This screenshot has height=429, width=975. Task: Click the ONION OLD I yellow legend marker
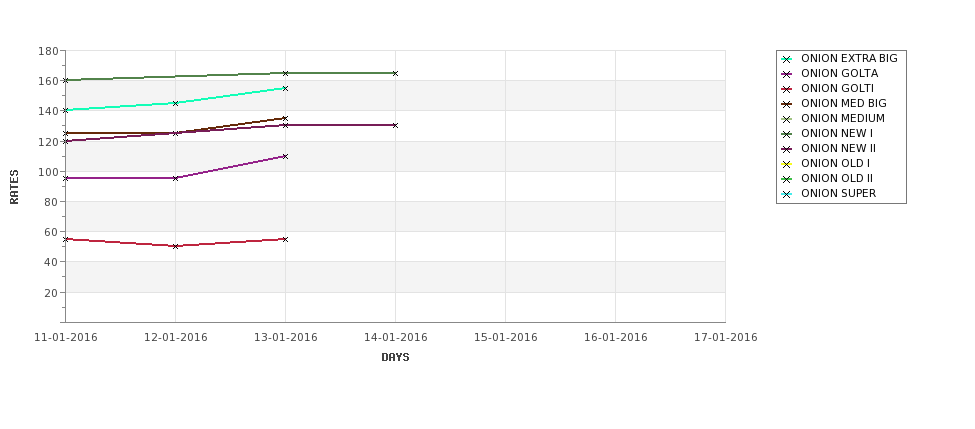click(787, 164)
